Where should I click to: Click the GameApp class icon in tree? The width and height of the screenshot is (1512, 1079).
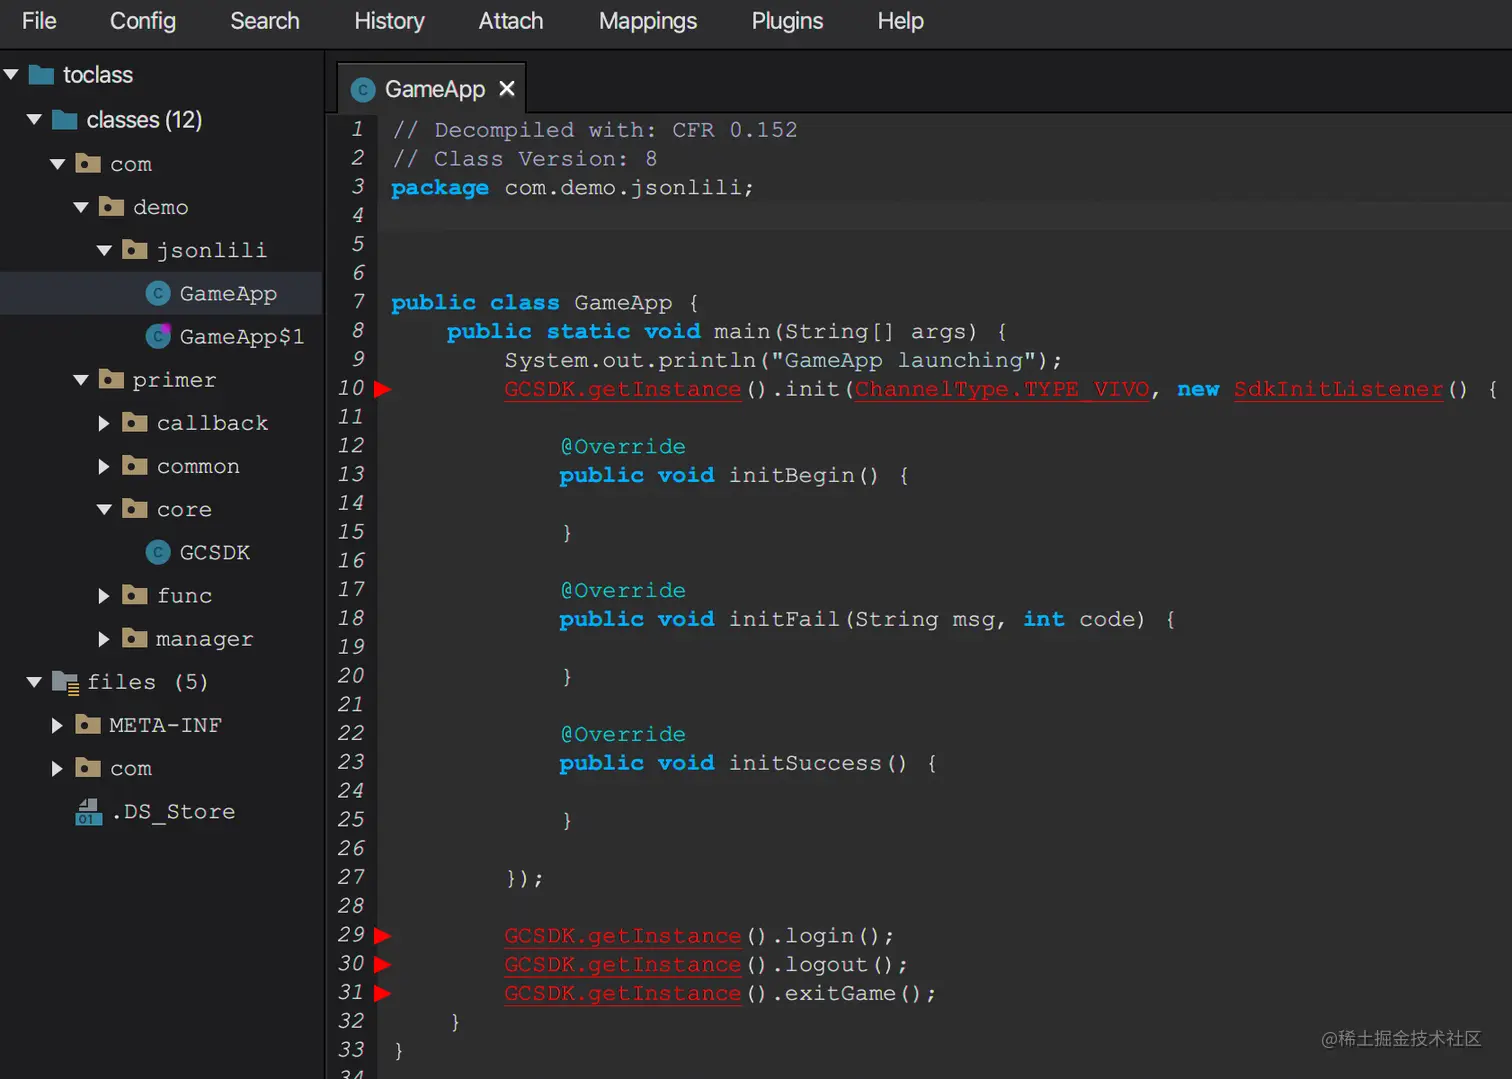point(158,293)
